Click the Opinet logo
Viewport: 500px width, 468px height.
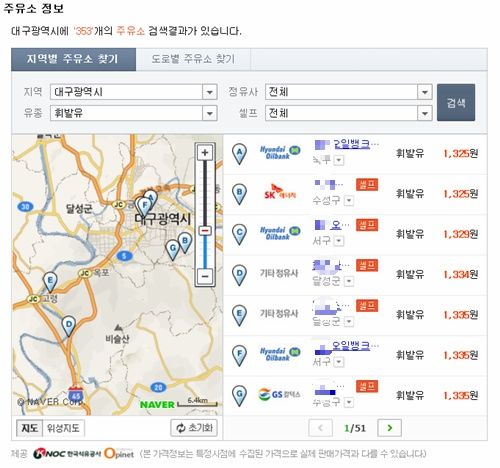click(119, 454)
